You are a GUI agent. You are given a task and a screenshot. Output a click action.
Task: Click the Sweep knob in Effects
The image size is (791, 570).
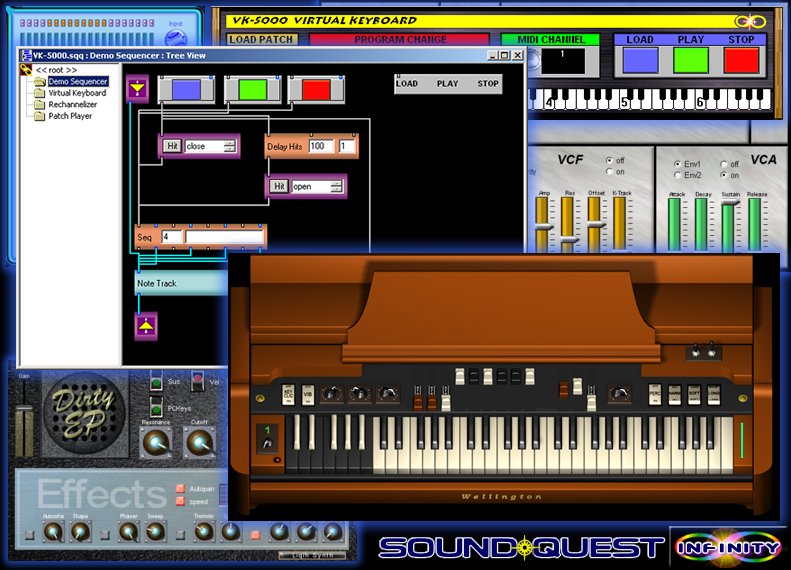point(155,532)
